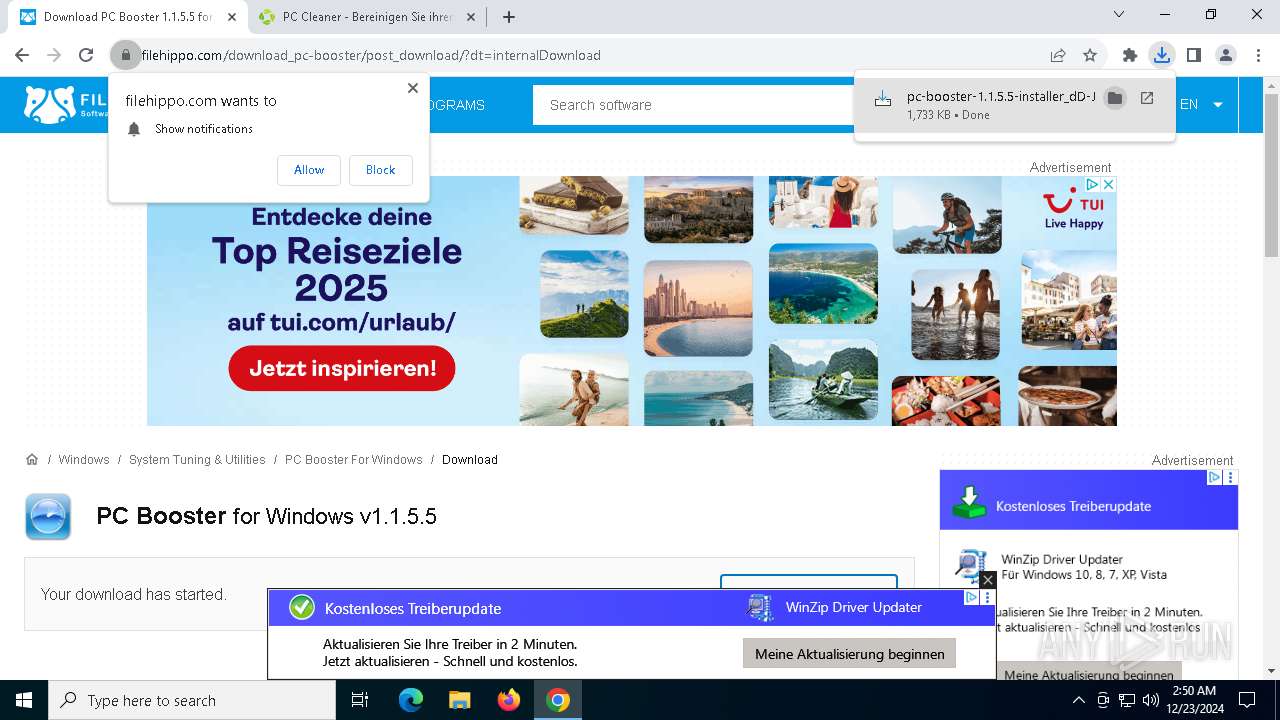Image resolution: width=1280 pixels, height=720 pixels.
Task: Click Kostenloses Treiberupdate overlay ad title
Action: 413,608
